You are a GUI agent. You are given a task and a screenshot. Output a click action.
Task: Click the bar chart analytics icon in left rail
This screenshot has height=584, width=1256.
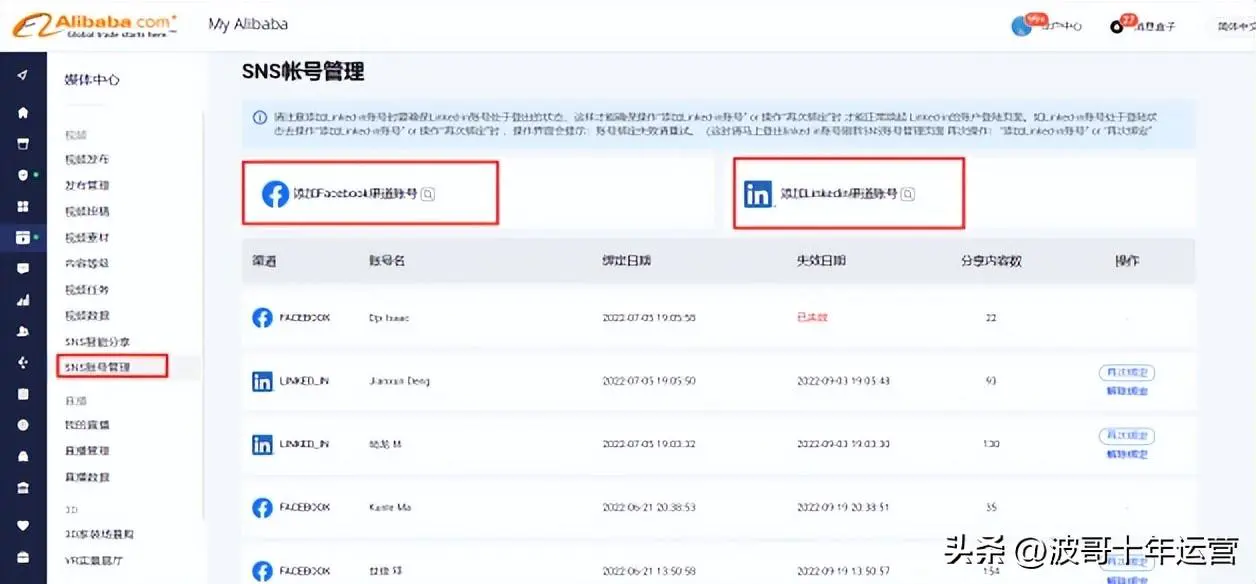tap(23, 300)
